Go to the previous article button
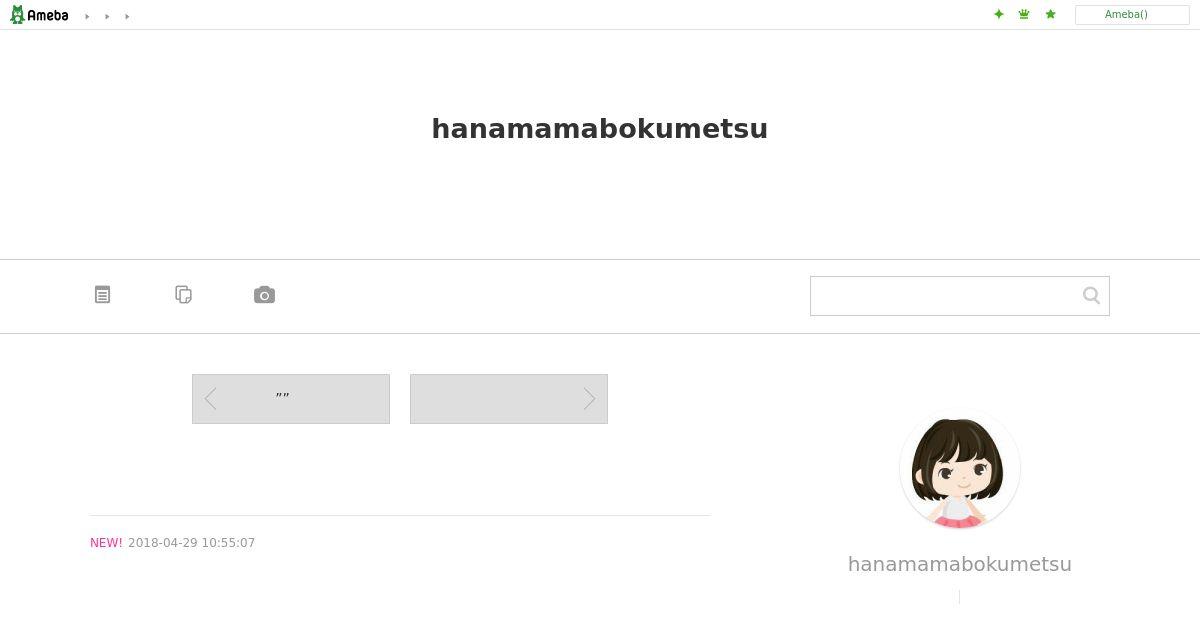 pyautogui.click(x=291, y=399)
